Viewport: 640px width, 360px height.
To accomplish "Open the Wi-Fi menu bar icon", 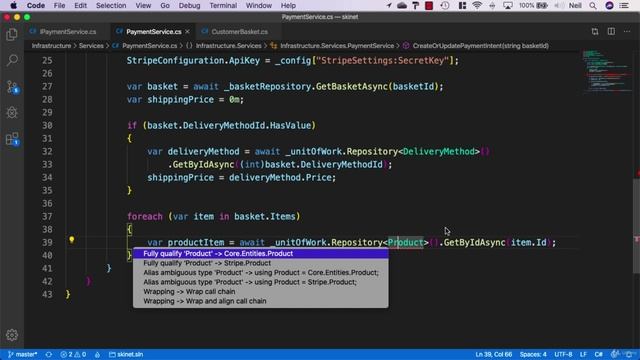I will point(477,5).
